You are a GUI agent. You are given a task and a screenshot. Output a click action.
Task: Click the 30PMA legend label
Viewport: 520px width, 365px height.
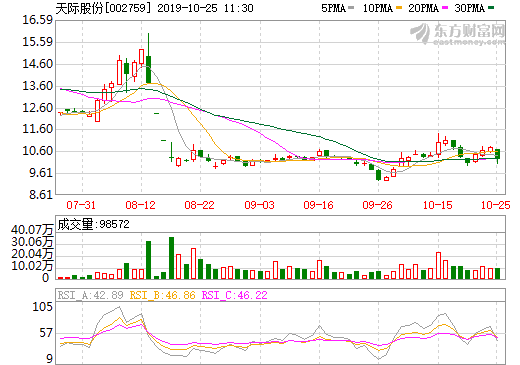tap(469, 8)
